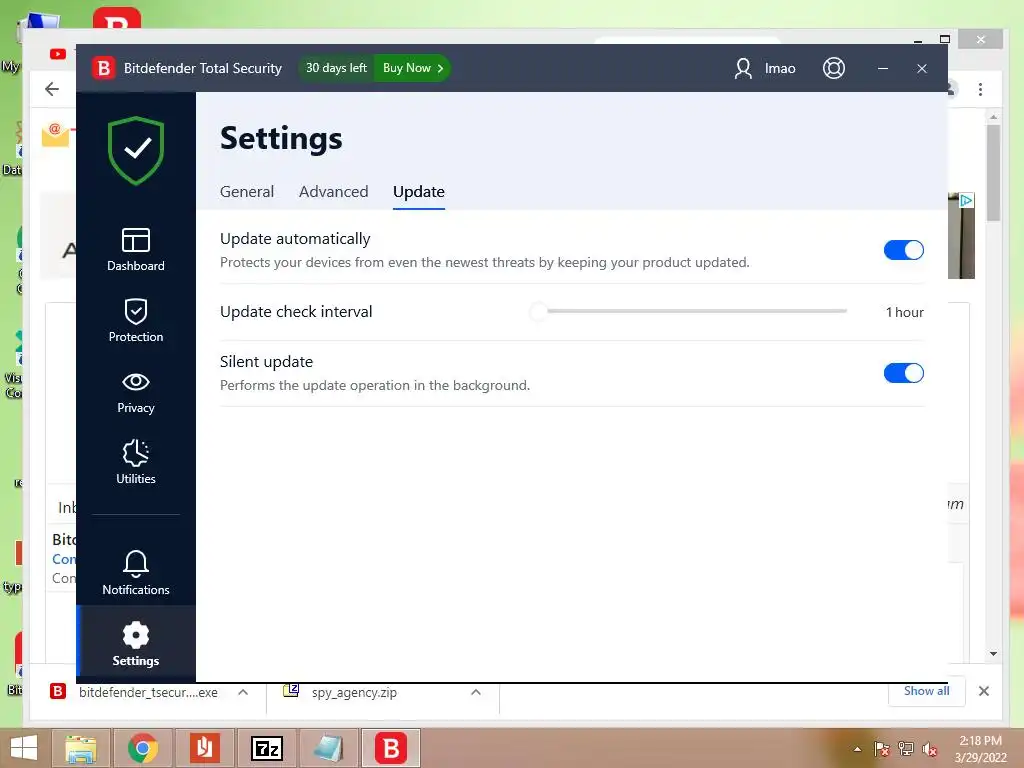
Task: Click the Buy Now button
Action: (x=413, y=68)
